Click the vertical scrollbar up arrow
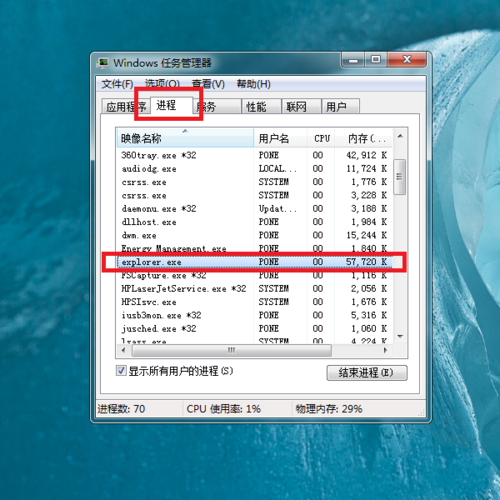Image resolution: width=500 pixels, height=500 pixels. (x=400, y=136)
